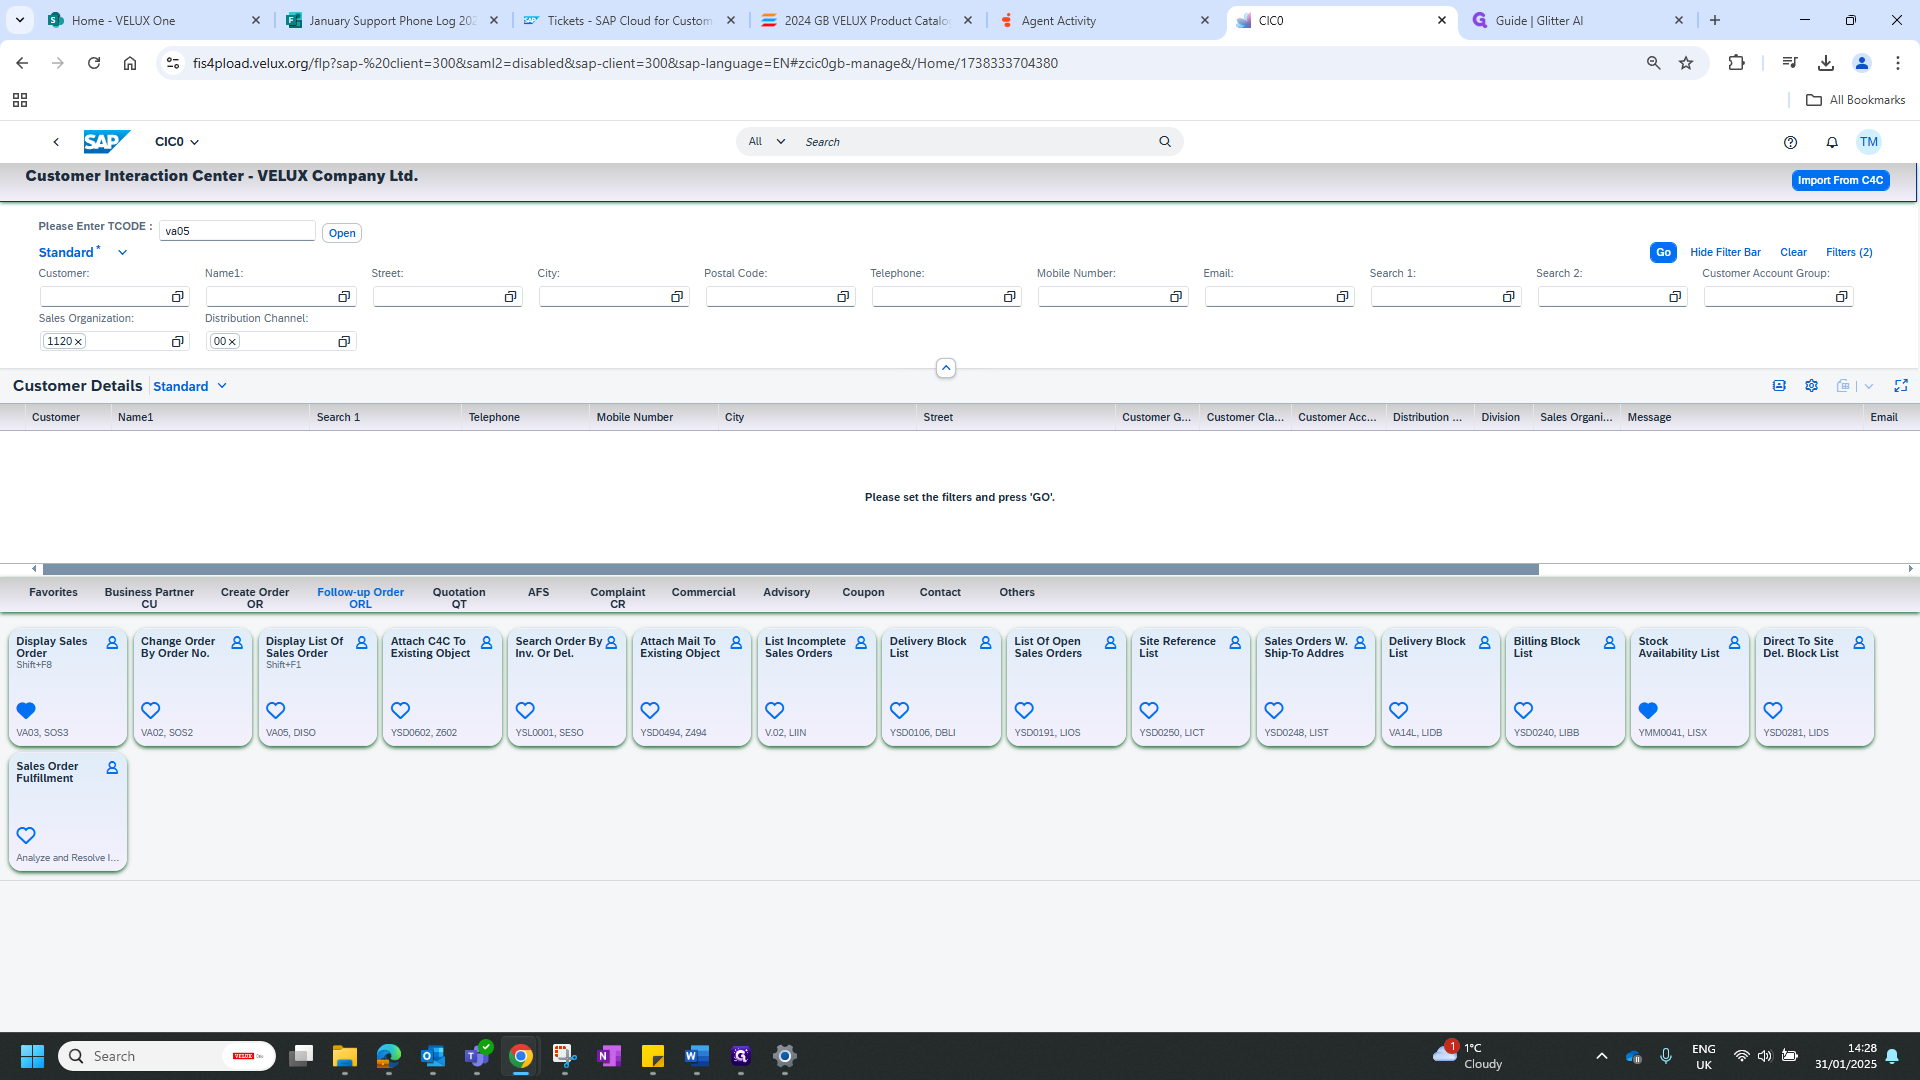Open Microsoft Teams from taskbar
Screen dimensions: 1920x1080
coord(477,1056)
